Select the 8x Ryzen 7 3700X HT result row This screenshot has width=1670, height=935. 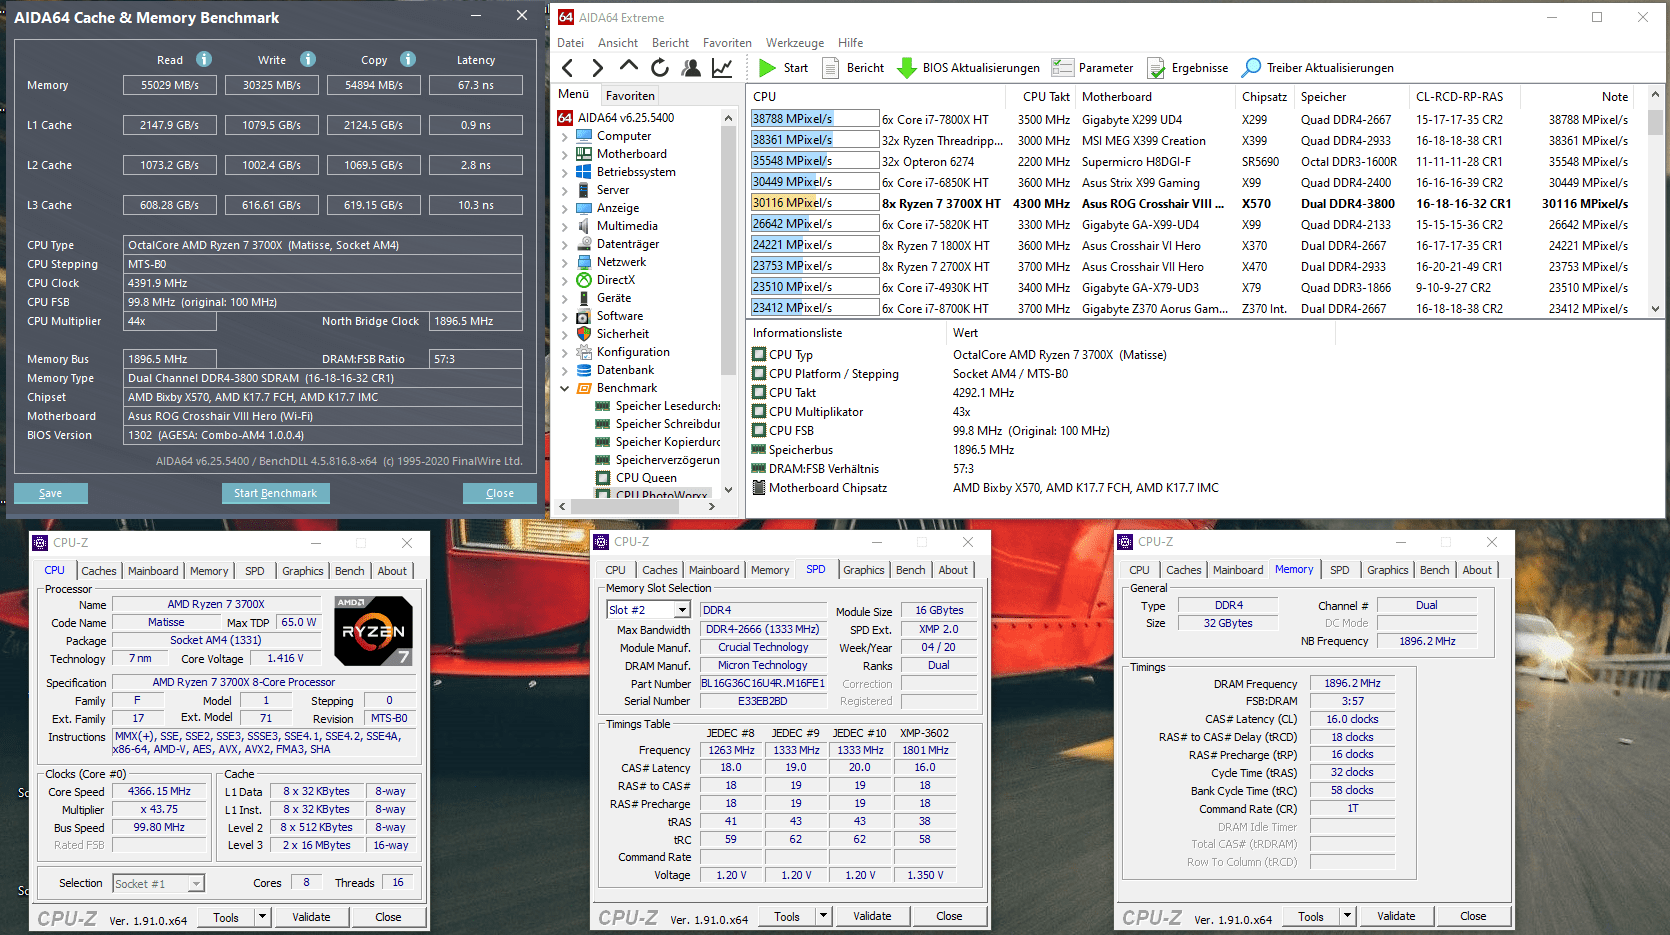1195,203
